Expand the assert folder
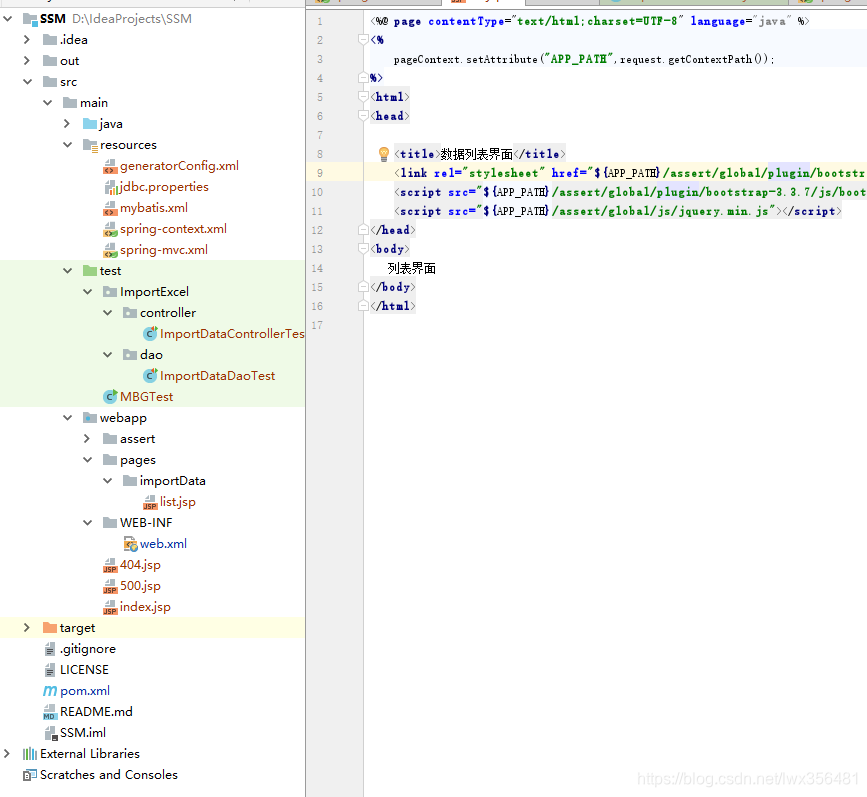Image resolution: width=867 pixels, height=797 pixels. click(87, 439)
